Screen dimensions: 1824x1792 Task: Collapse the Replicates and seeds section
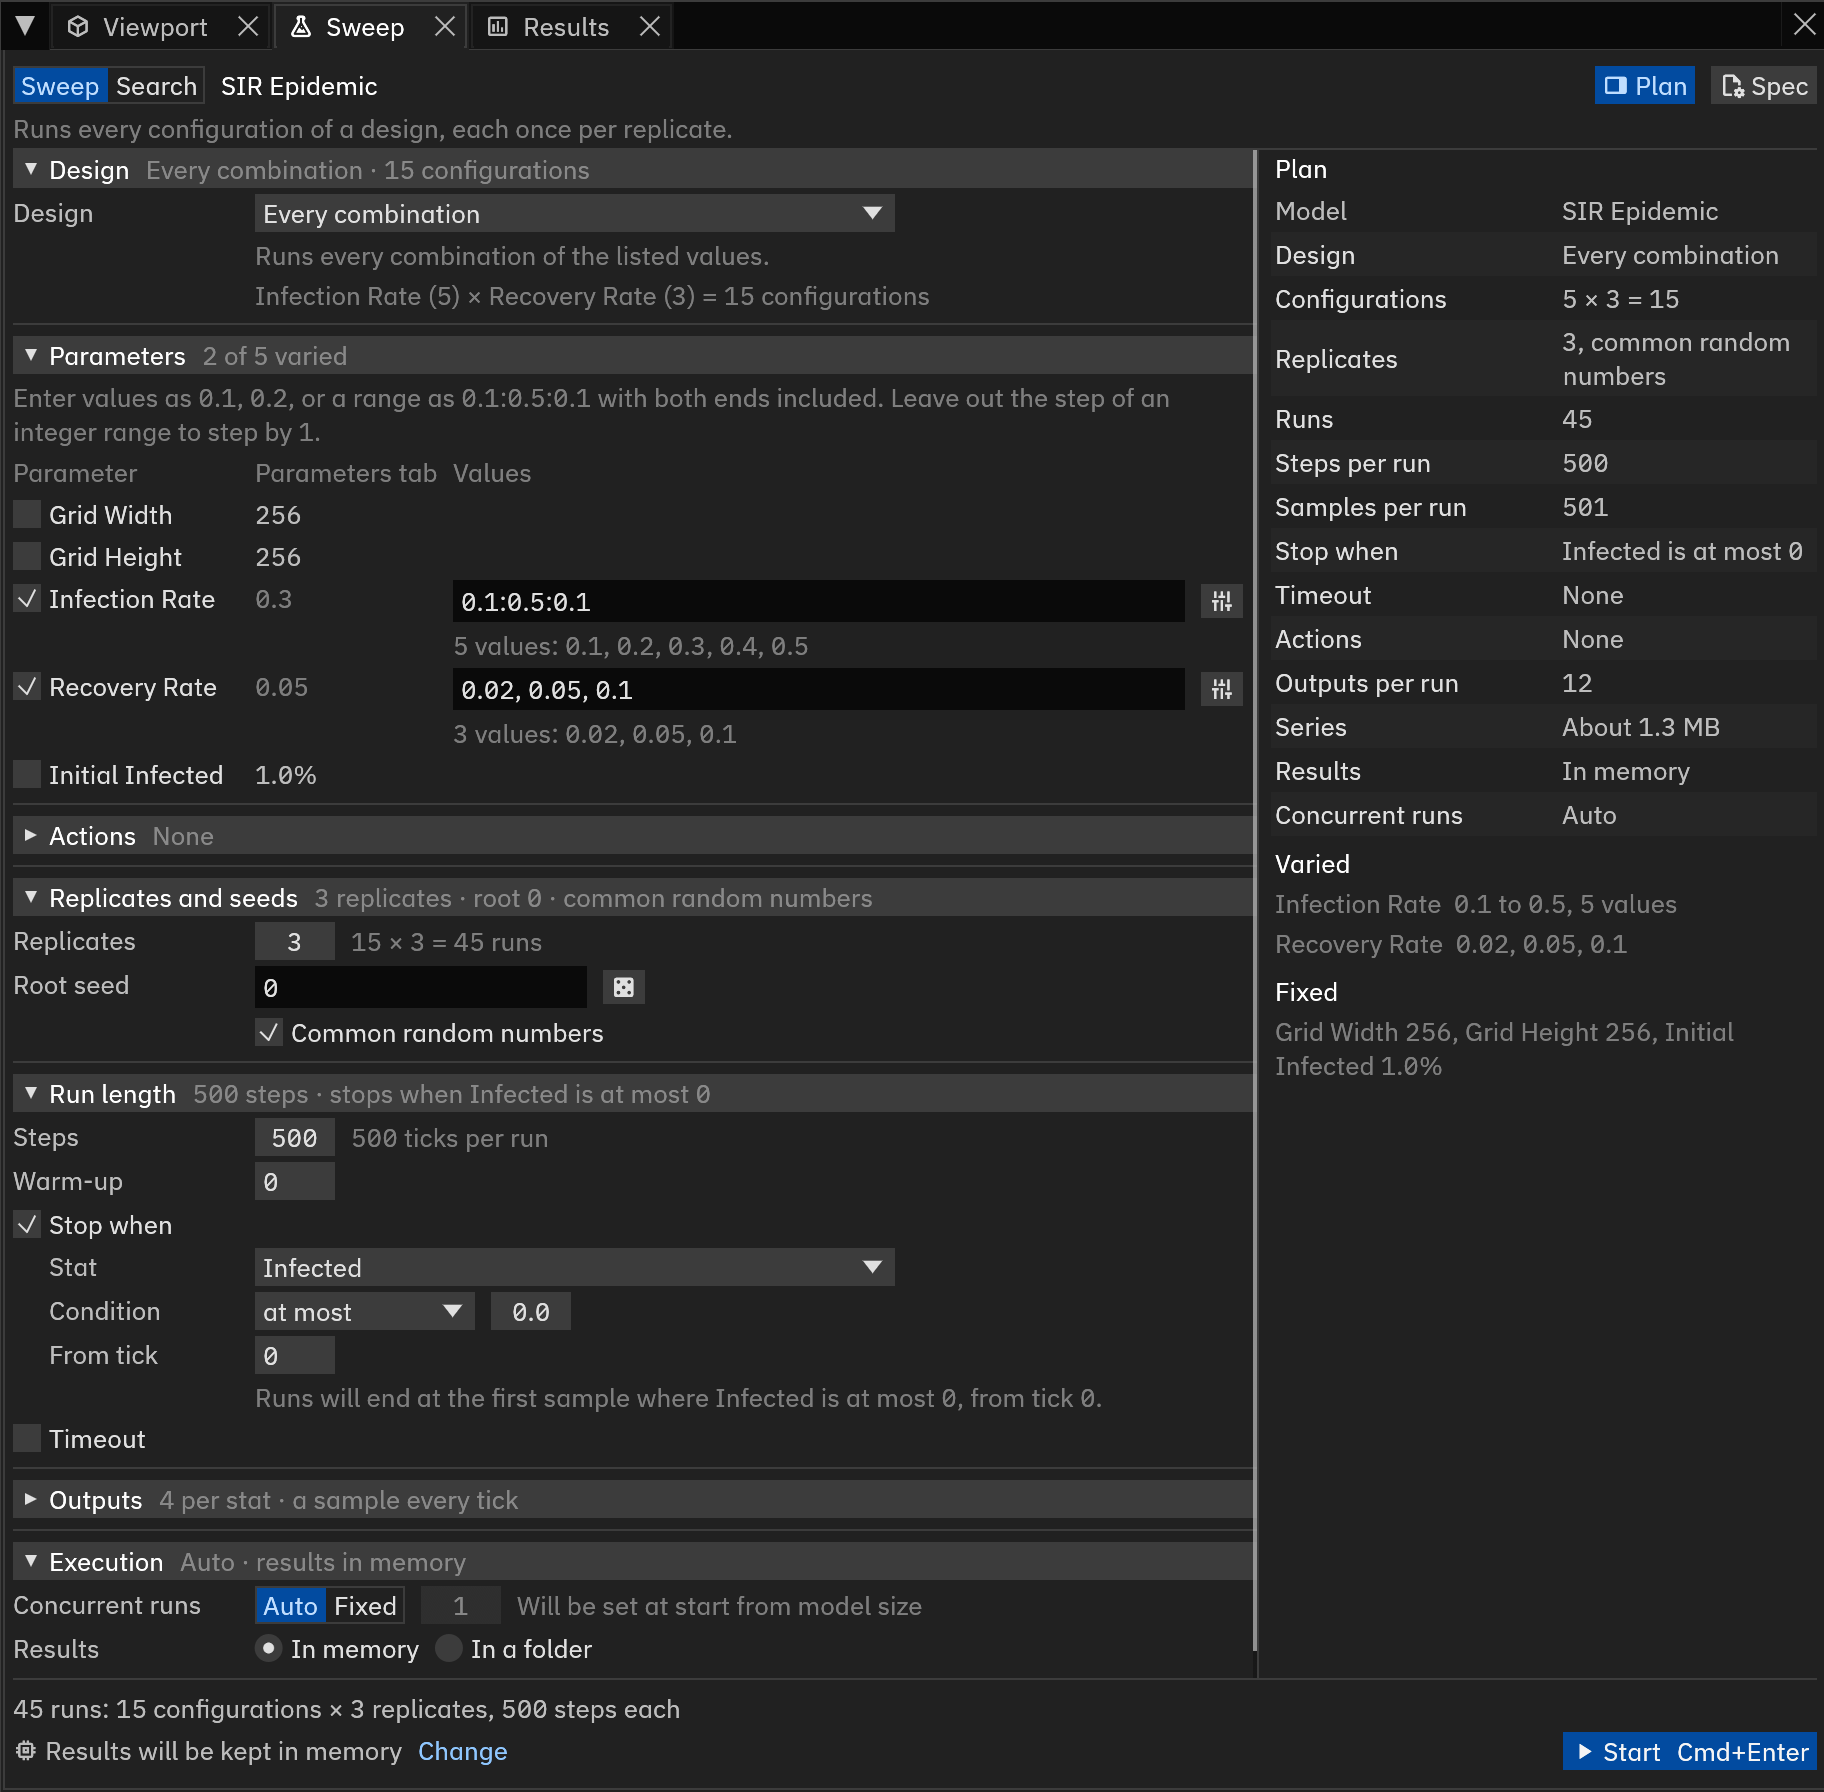point(632,898)
